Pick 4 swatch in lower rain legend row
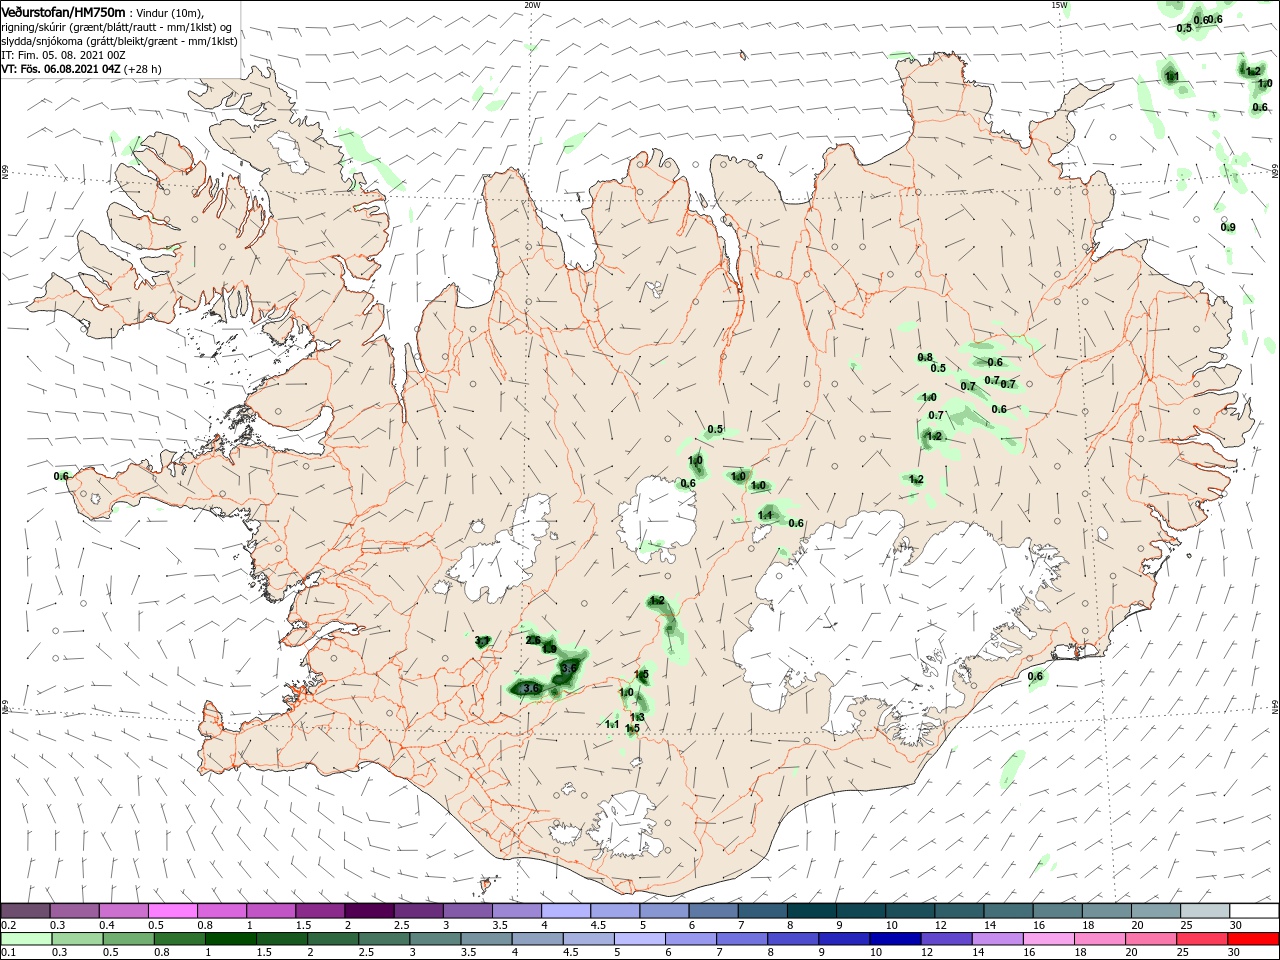Screen dimensions: 1280x960 [x=537, y=939]
